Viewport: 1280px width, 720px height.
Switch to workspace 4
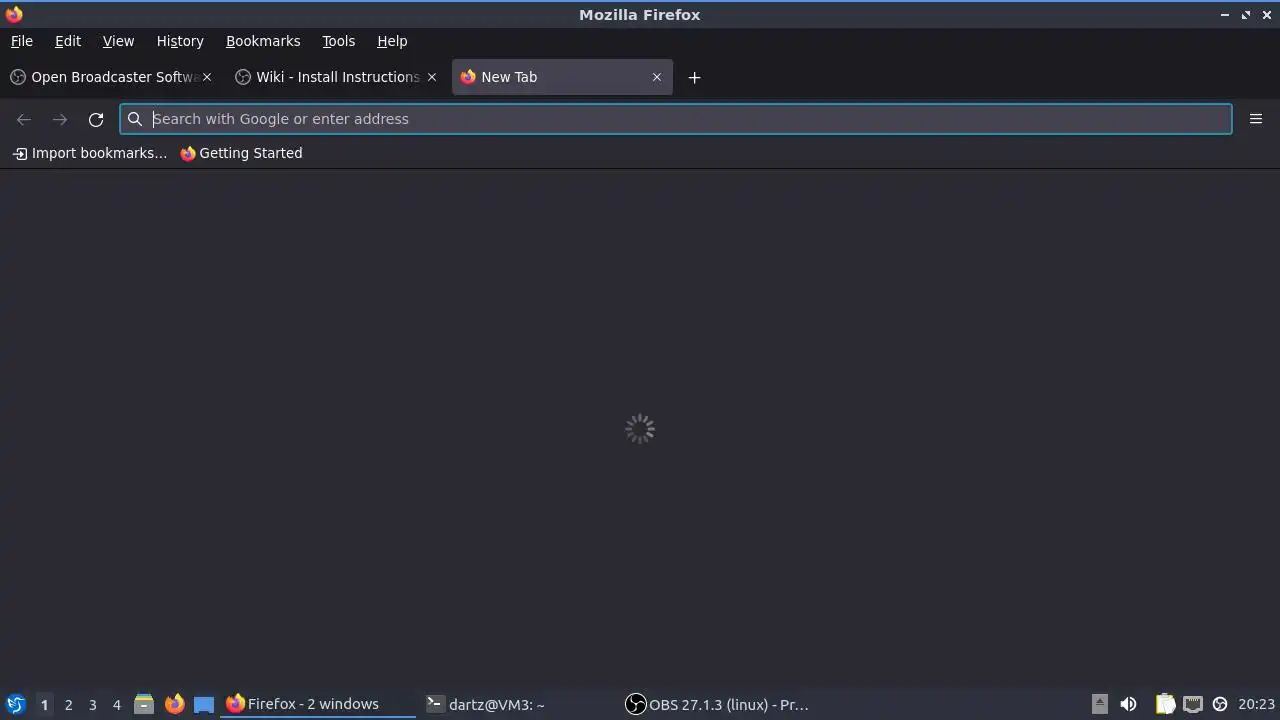coord(116,705)
